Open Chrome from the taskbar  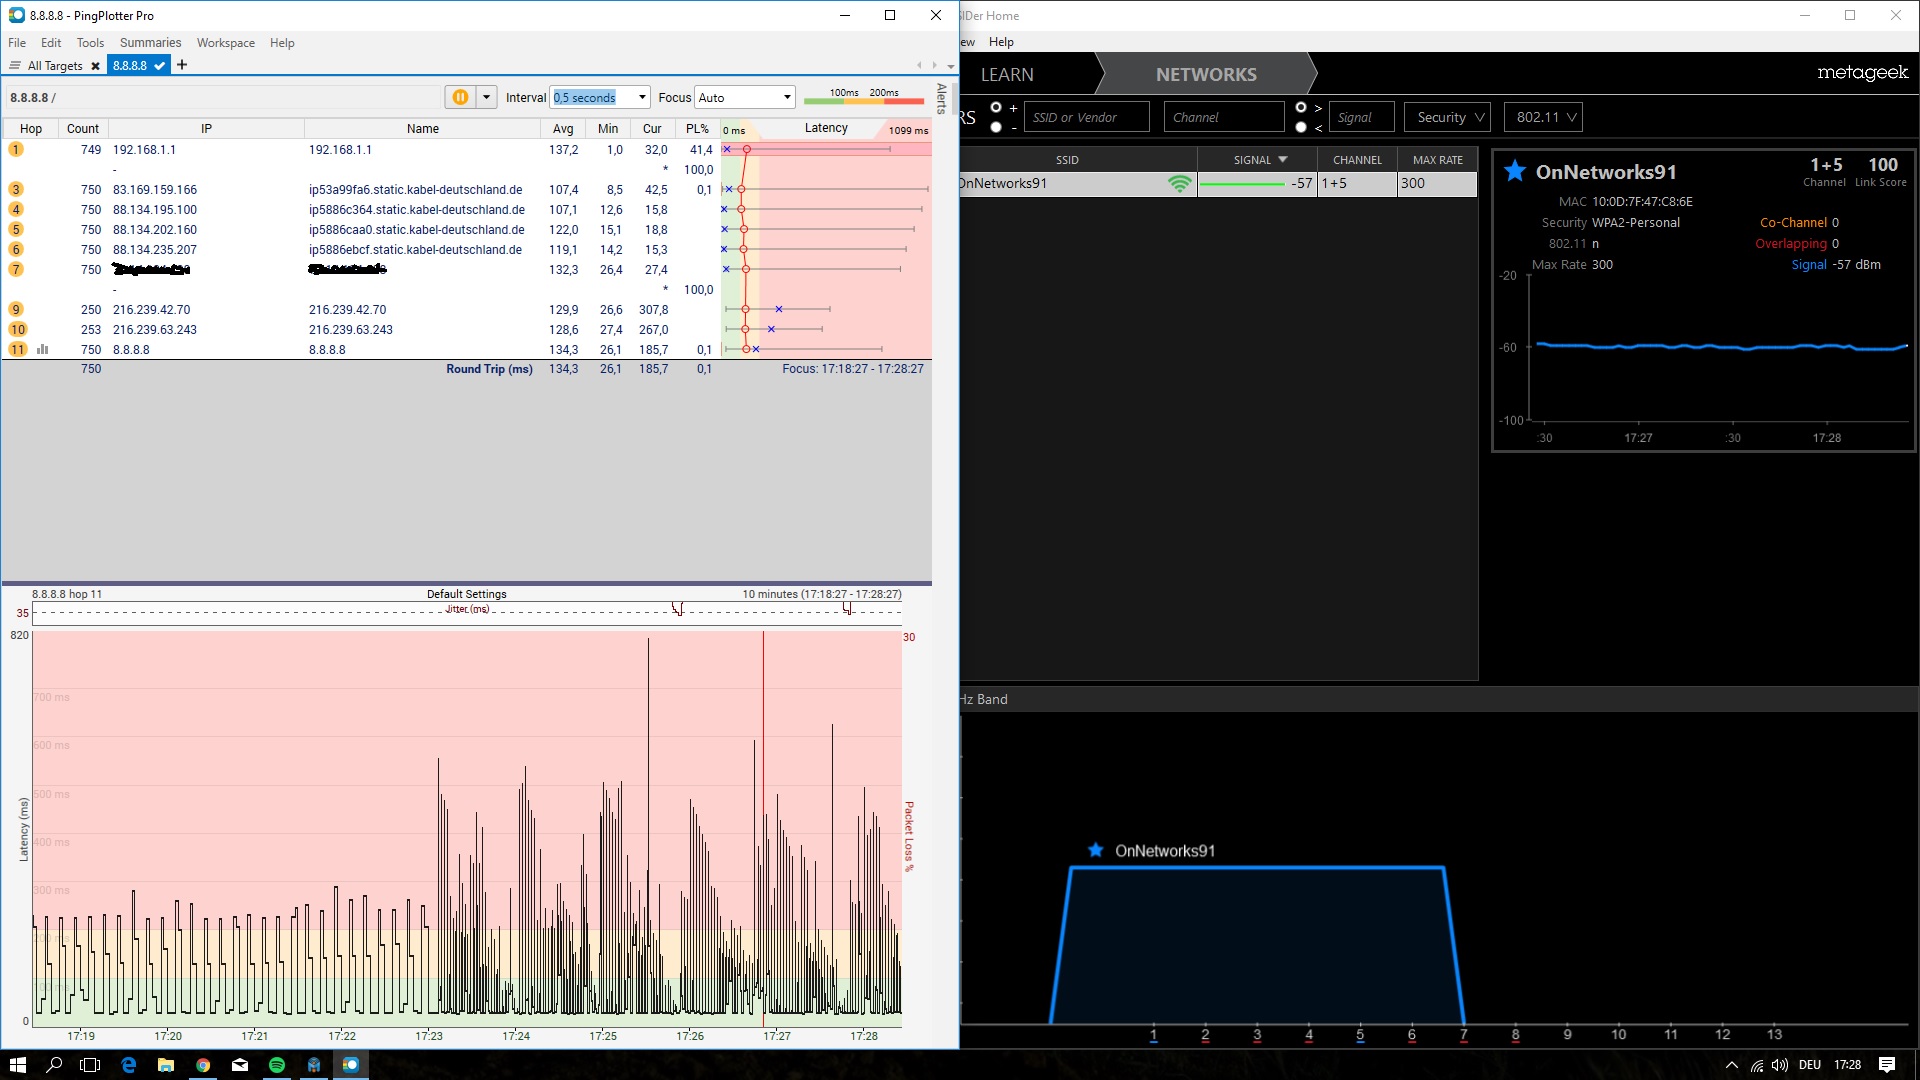coord(203,1065)
